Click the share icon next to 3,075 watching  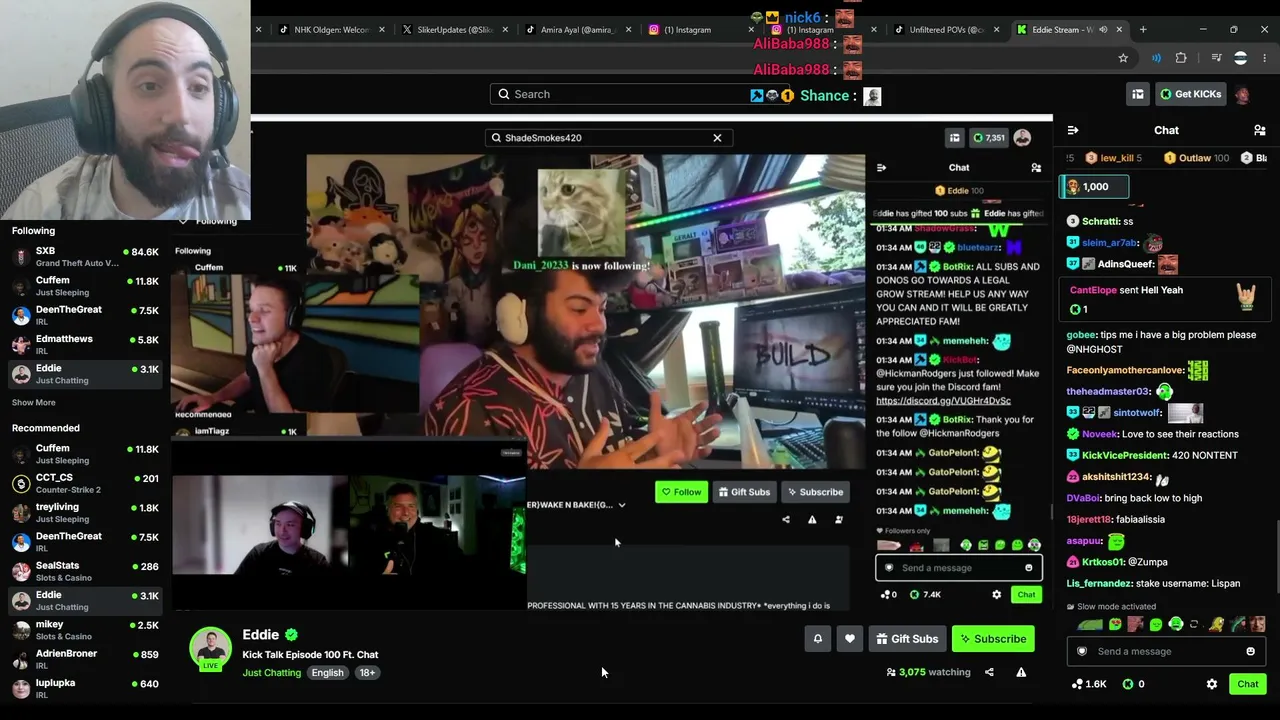(x=989, y=672)
